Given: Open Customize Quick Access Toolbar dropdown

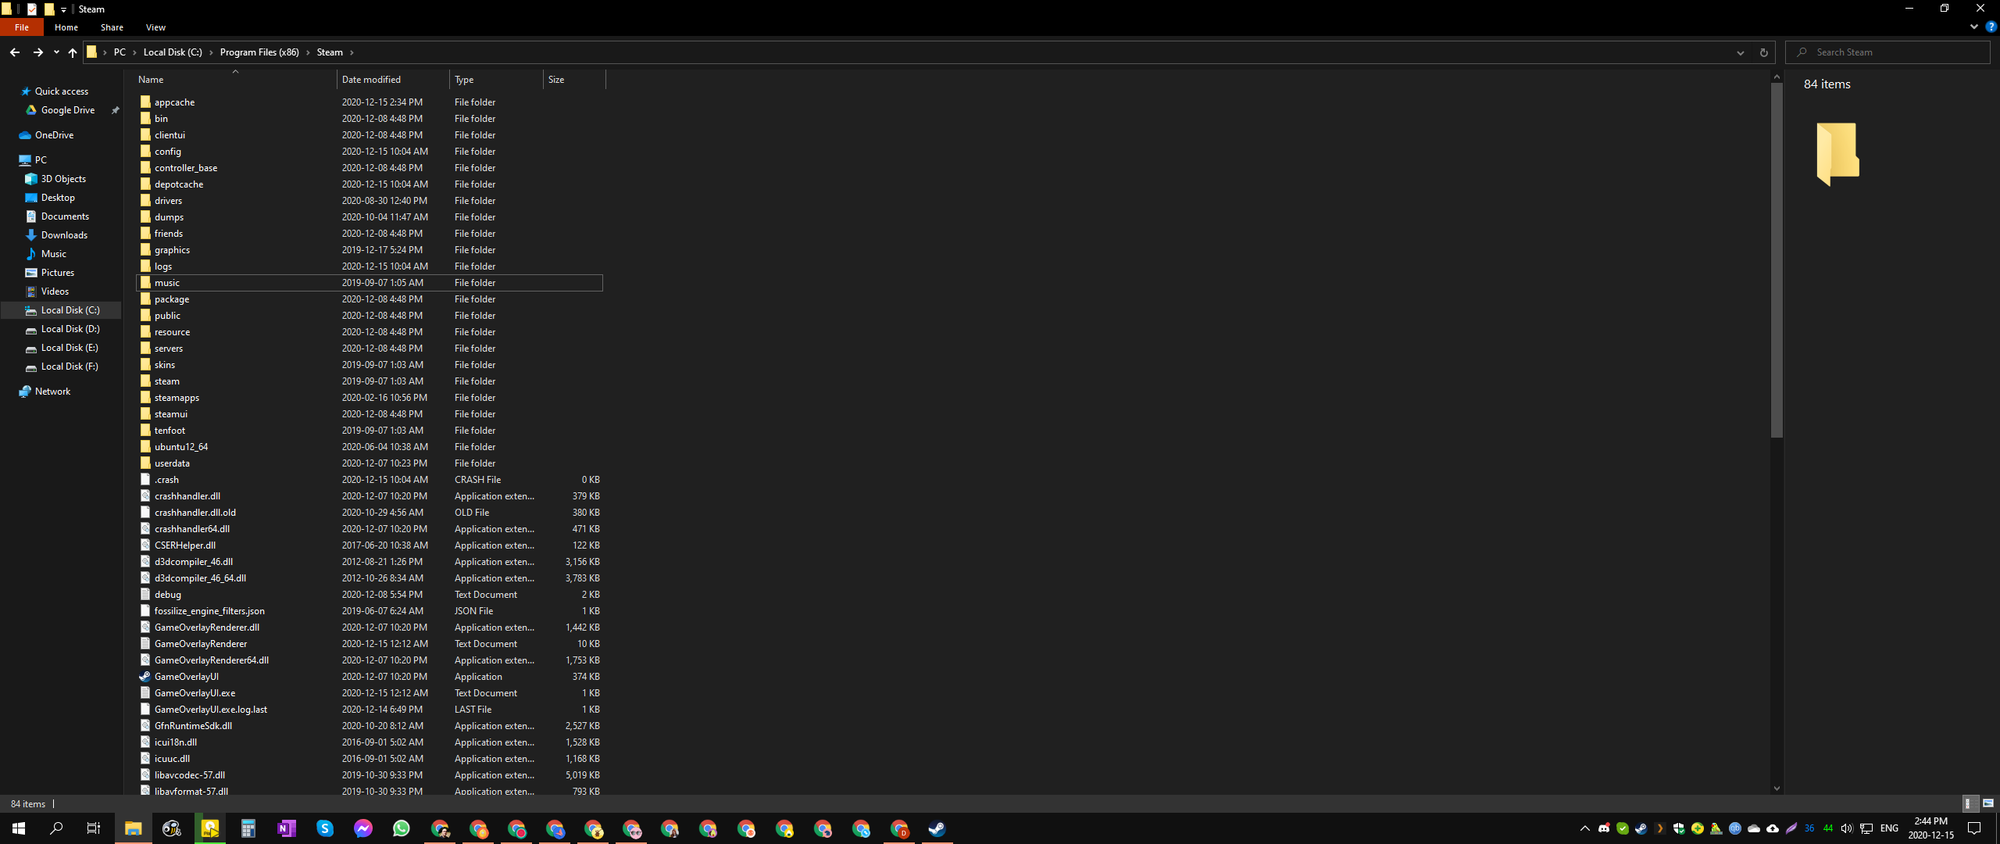Looking at the screenshot, I should click(64, 9).
